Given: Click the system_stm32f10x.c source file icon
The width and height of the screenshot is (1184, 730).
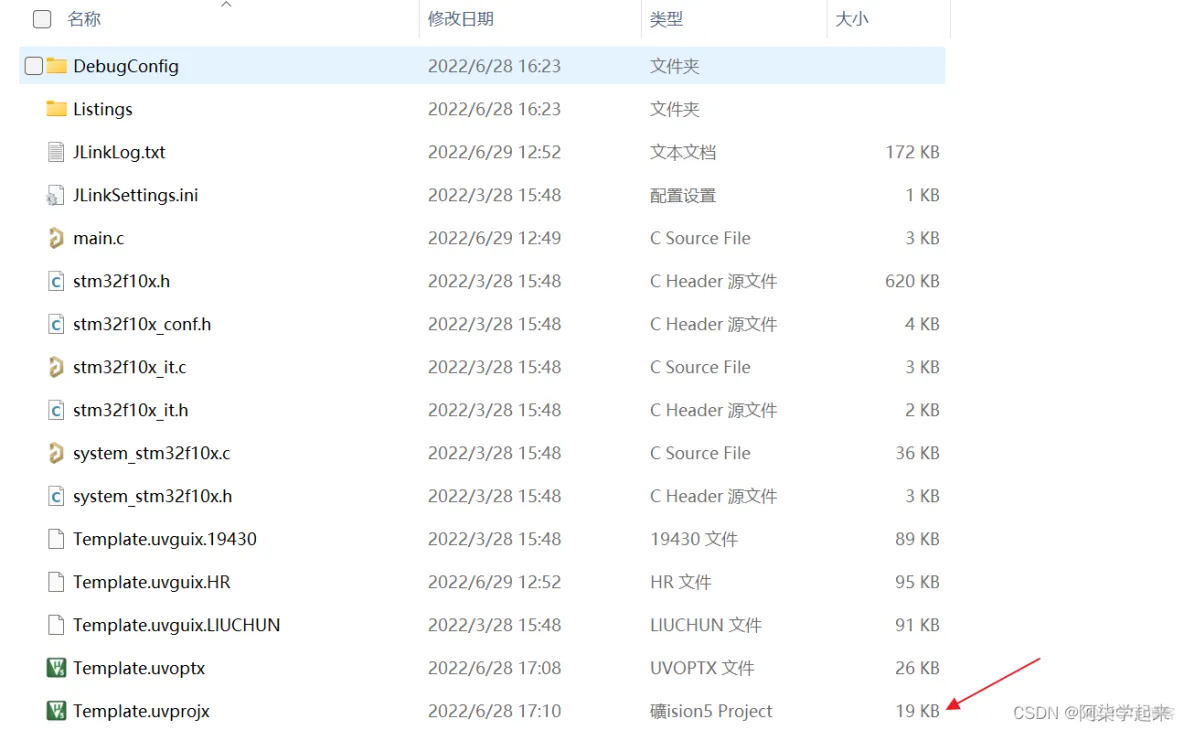Looking at the screenshot, I should point(56,453).
